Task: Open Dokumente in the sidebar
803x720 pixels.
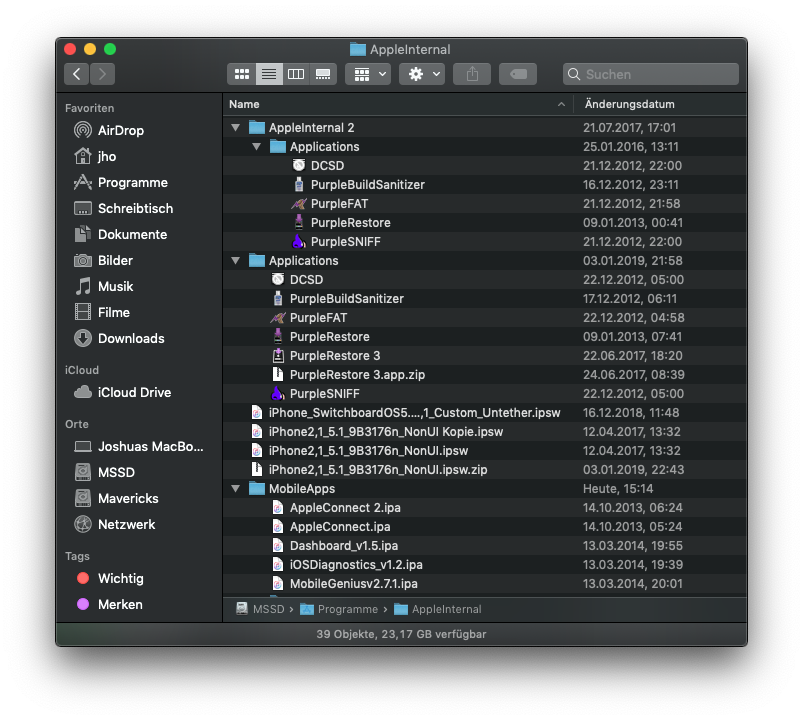Action: tap(121, 235)
